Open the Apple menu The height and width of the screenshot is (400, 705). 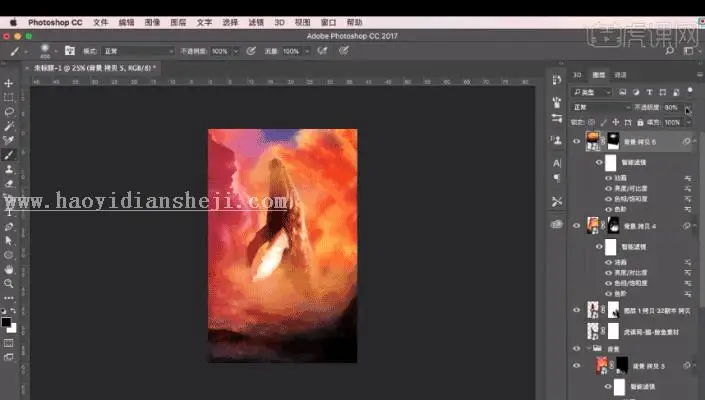[13, 22]
